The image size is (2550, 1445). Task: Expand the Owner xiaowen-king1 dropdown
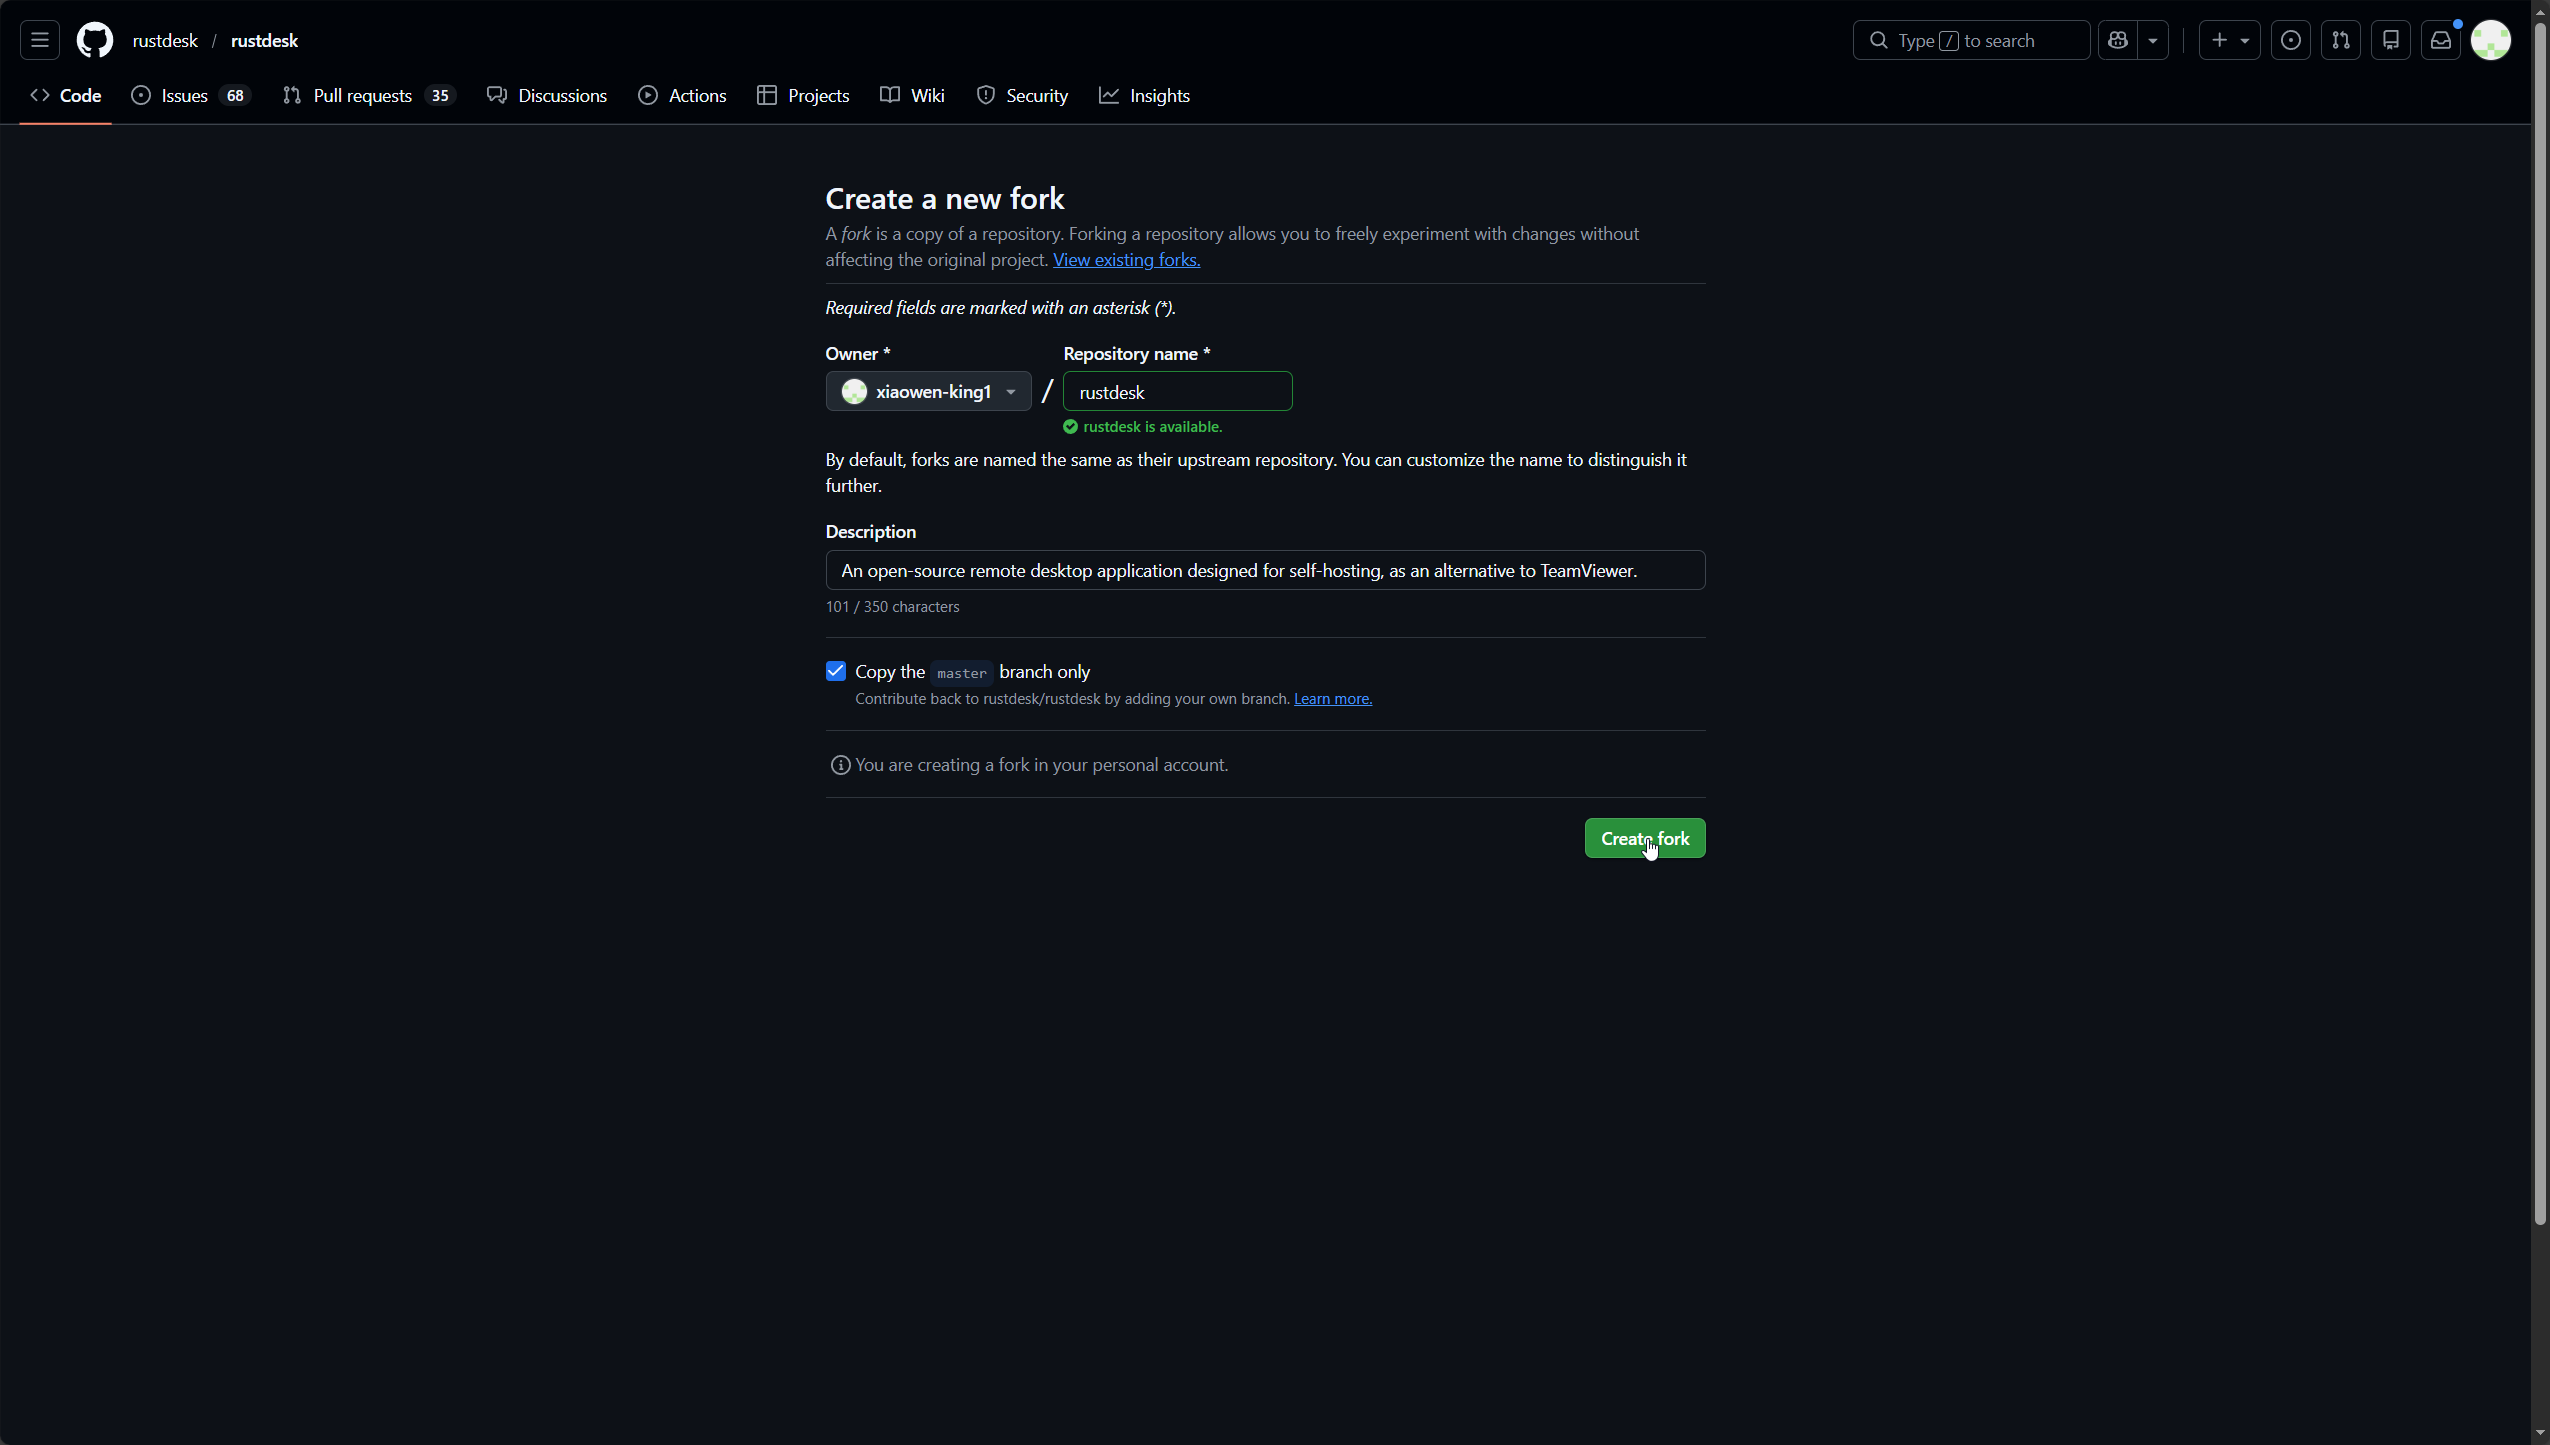click(x=928, y=391)
